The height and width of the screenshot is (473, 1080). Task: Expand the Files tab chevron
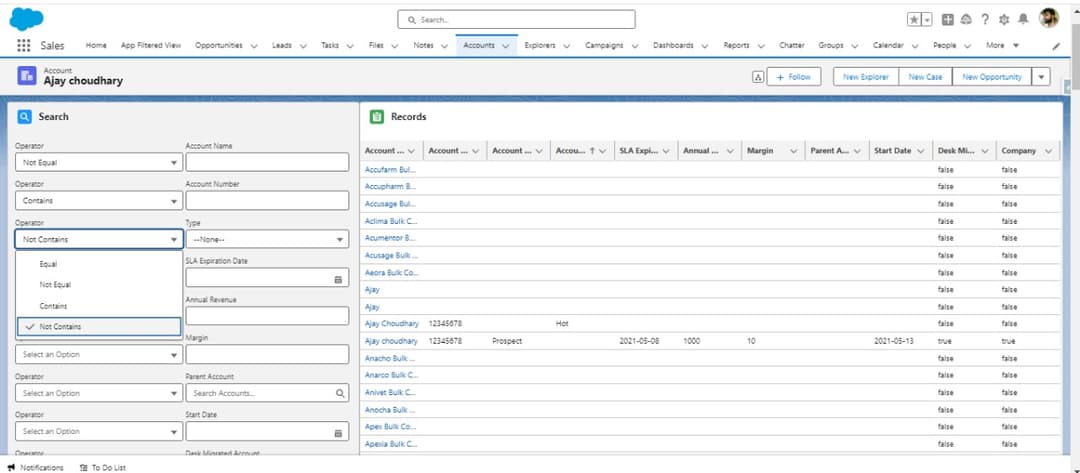point(395,46)
